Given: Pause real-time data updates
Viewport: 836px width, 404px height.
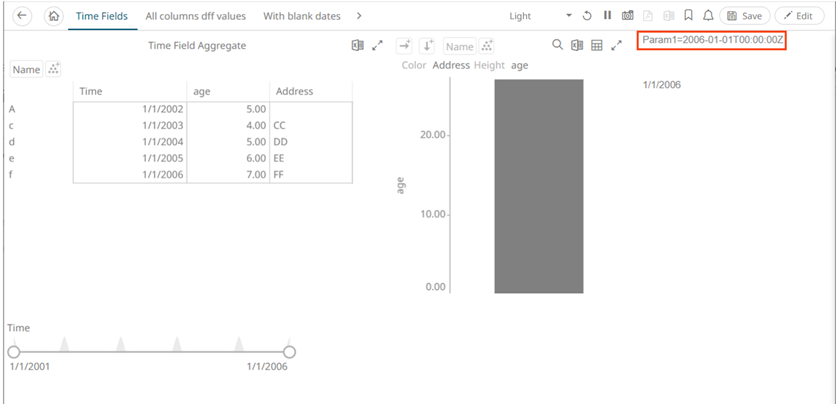Looking at the screenshot, I should [607, 15].
